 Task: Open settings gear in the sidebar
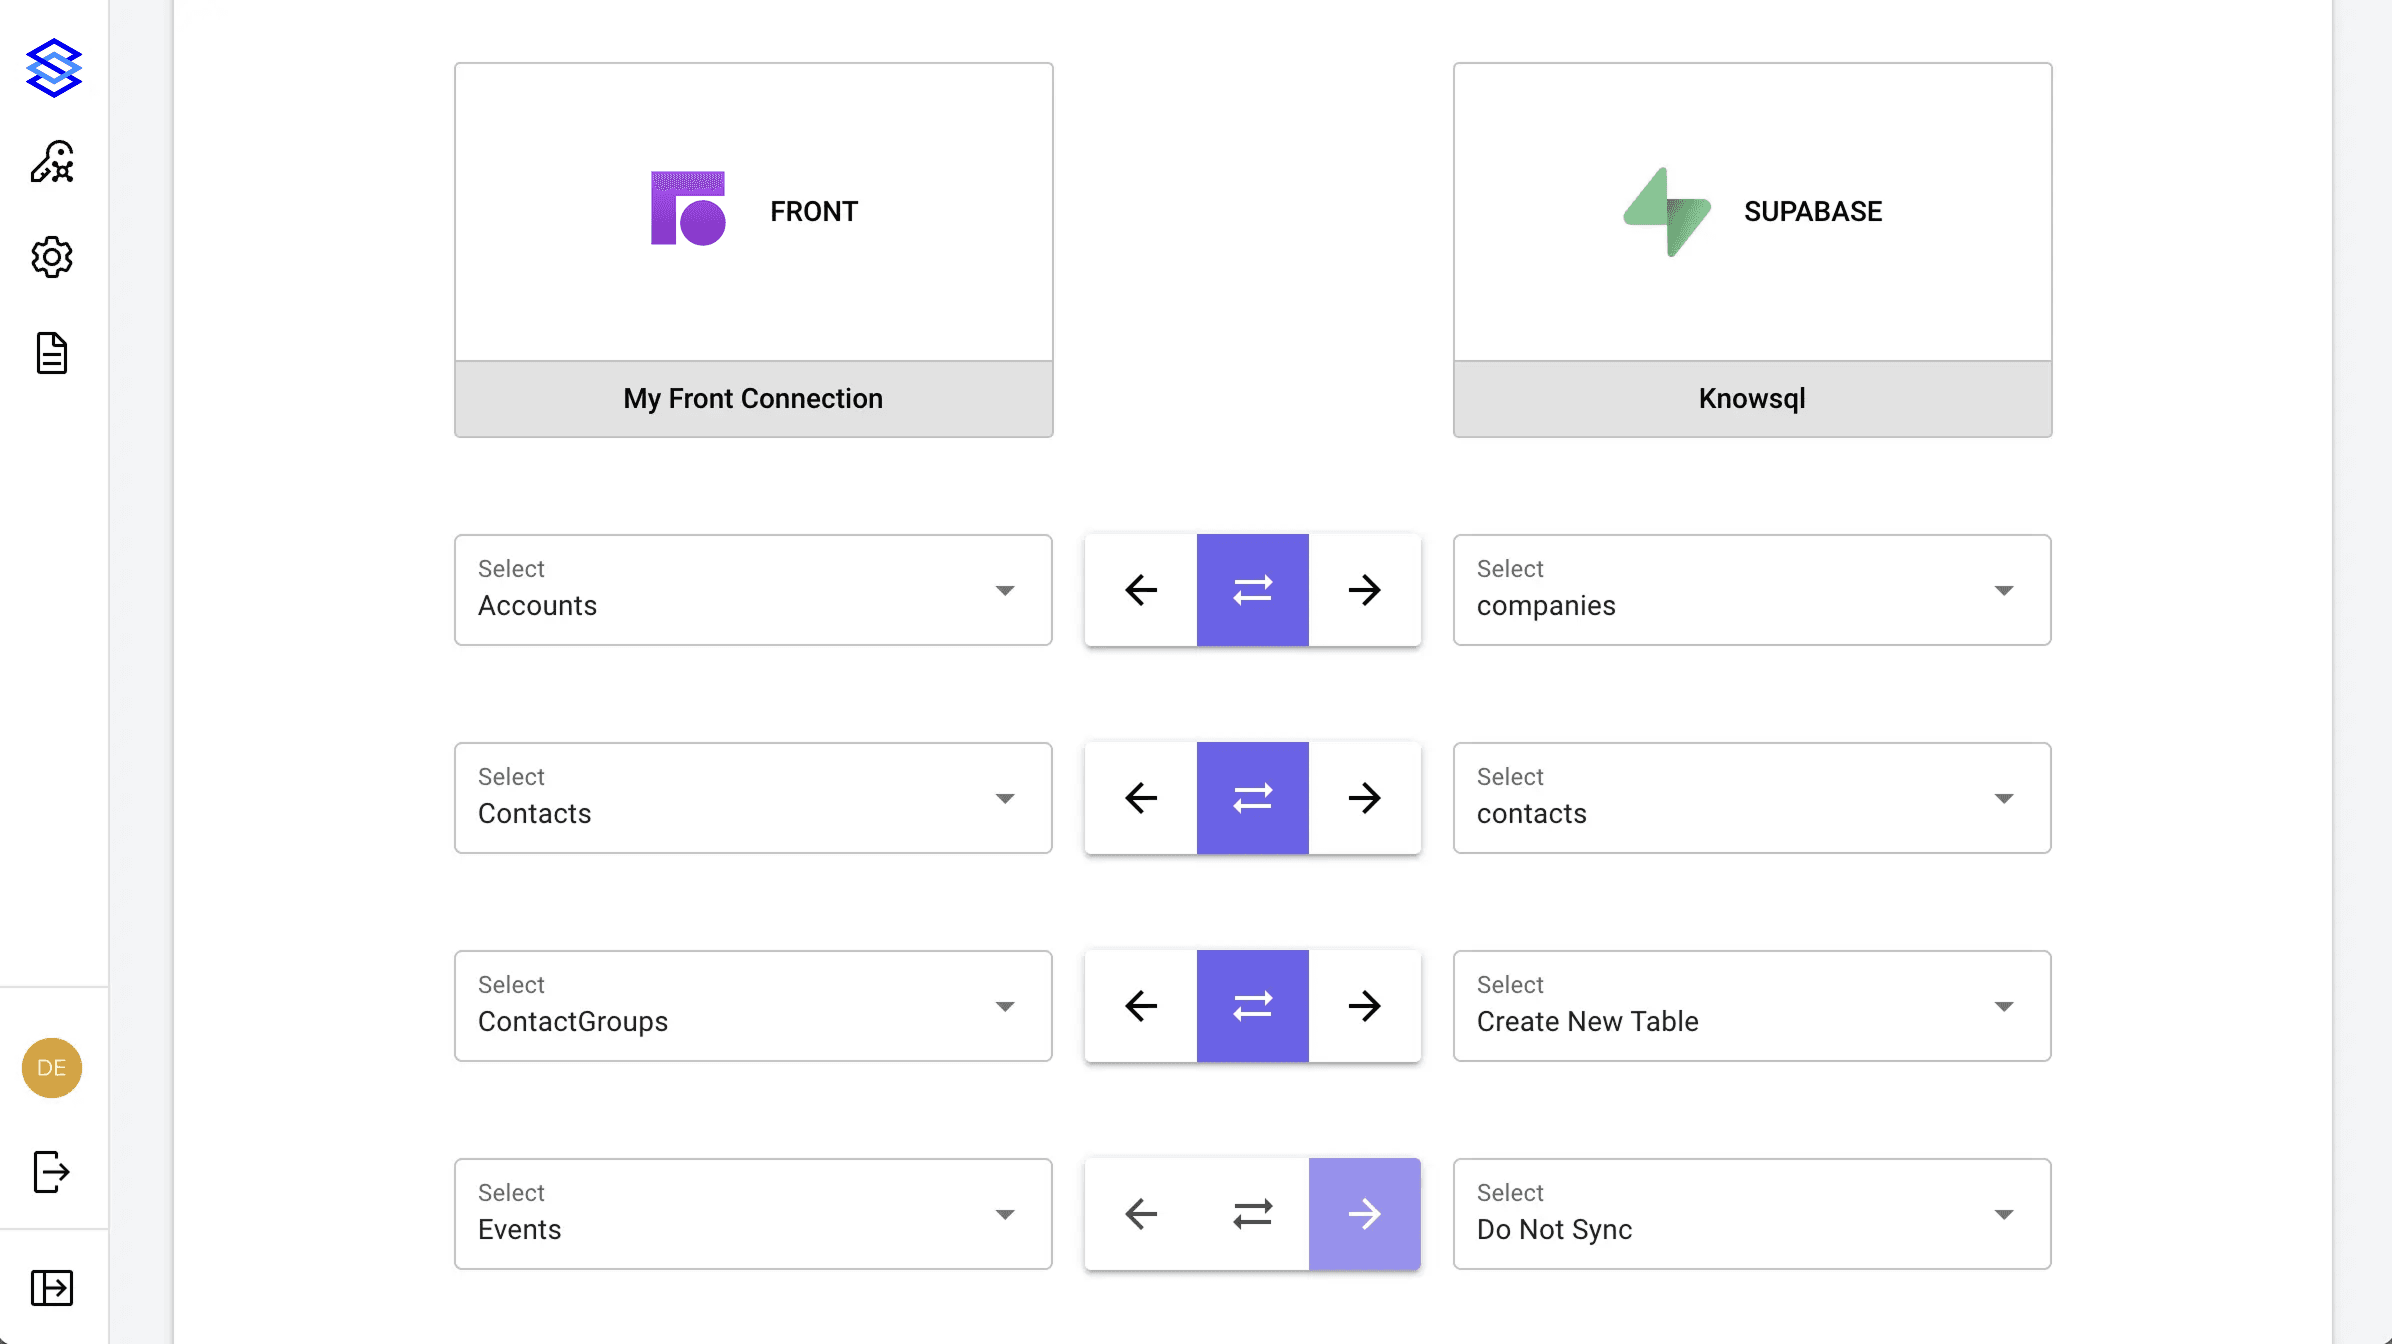tap(52, 257)
